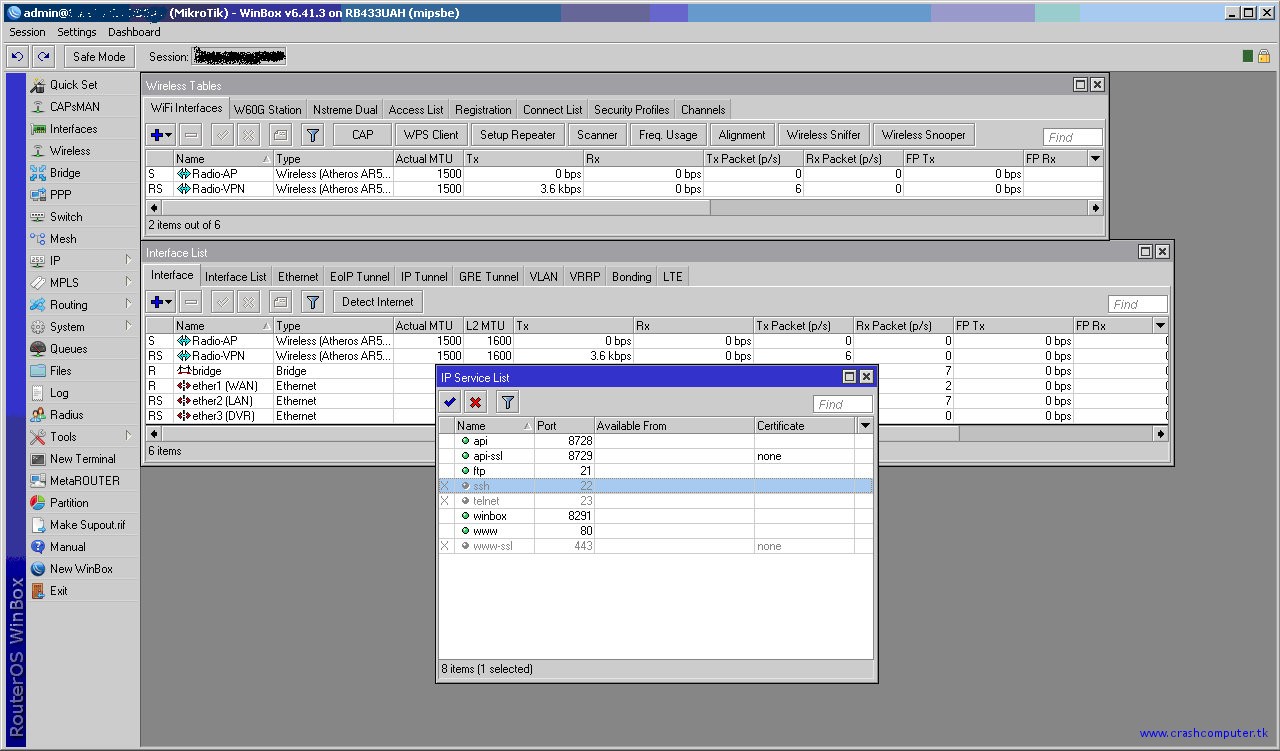Click the WPS Client button

(x=431, y=135)
